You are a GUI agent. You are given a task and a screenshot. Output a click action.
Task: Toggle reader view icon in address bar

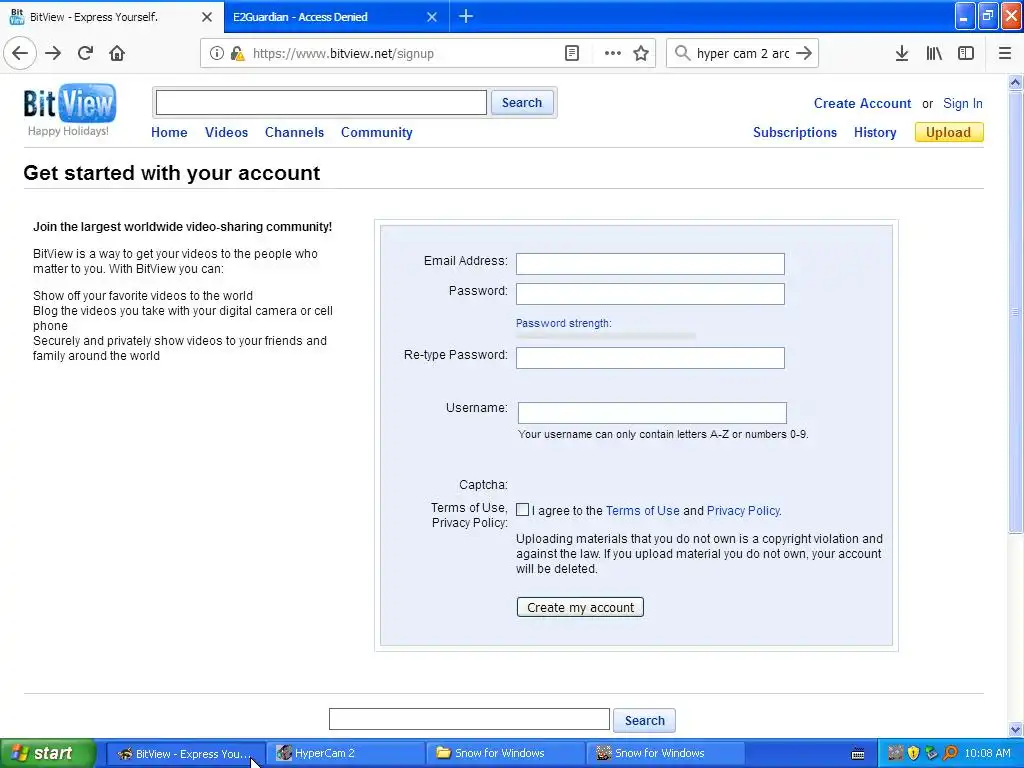[x=571, y=53]
